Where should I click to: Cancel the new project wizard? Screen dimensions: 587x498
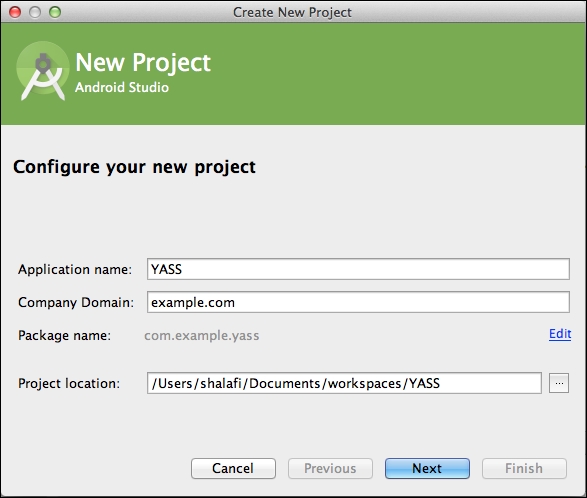tap(233, 468)
